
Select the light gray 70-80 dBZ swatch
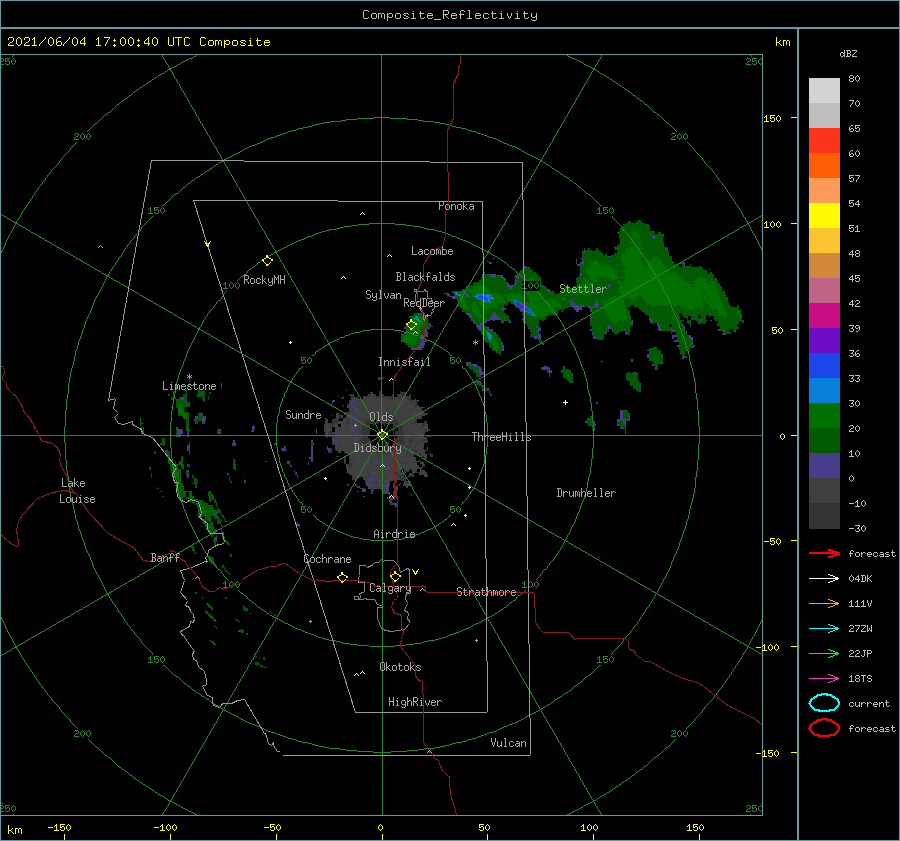[x=824, y=91]
